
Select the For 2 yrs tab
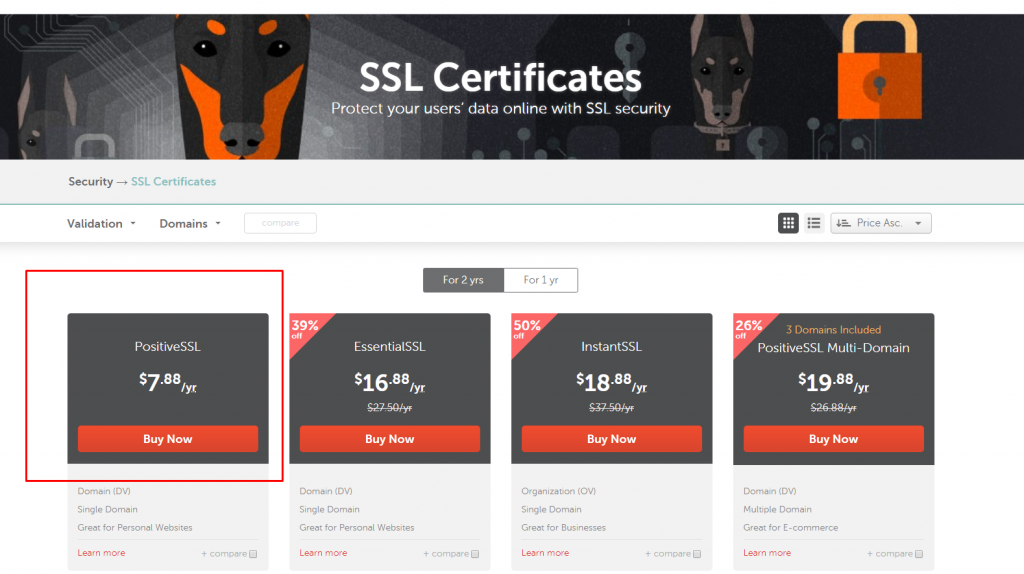(x=463, y=280)
